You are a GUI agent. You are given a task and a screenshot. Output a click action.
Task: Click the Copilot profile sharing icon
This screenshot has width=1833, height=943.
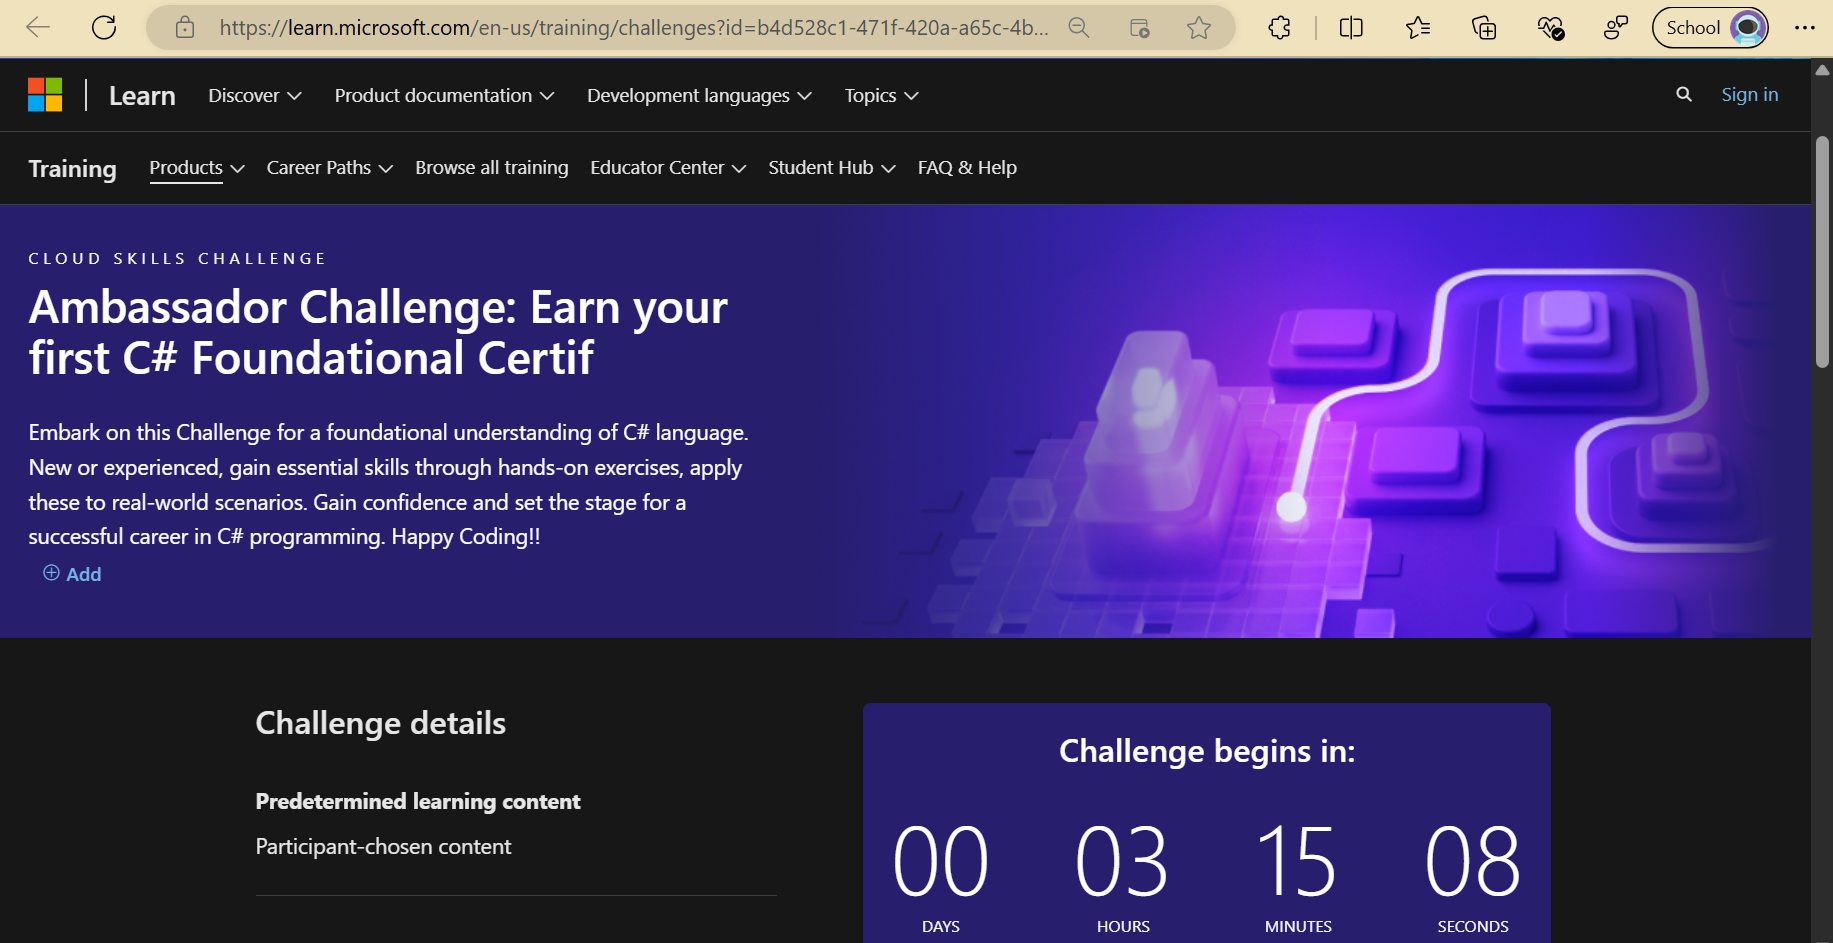coord(1616,27)
